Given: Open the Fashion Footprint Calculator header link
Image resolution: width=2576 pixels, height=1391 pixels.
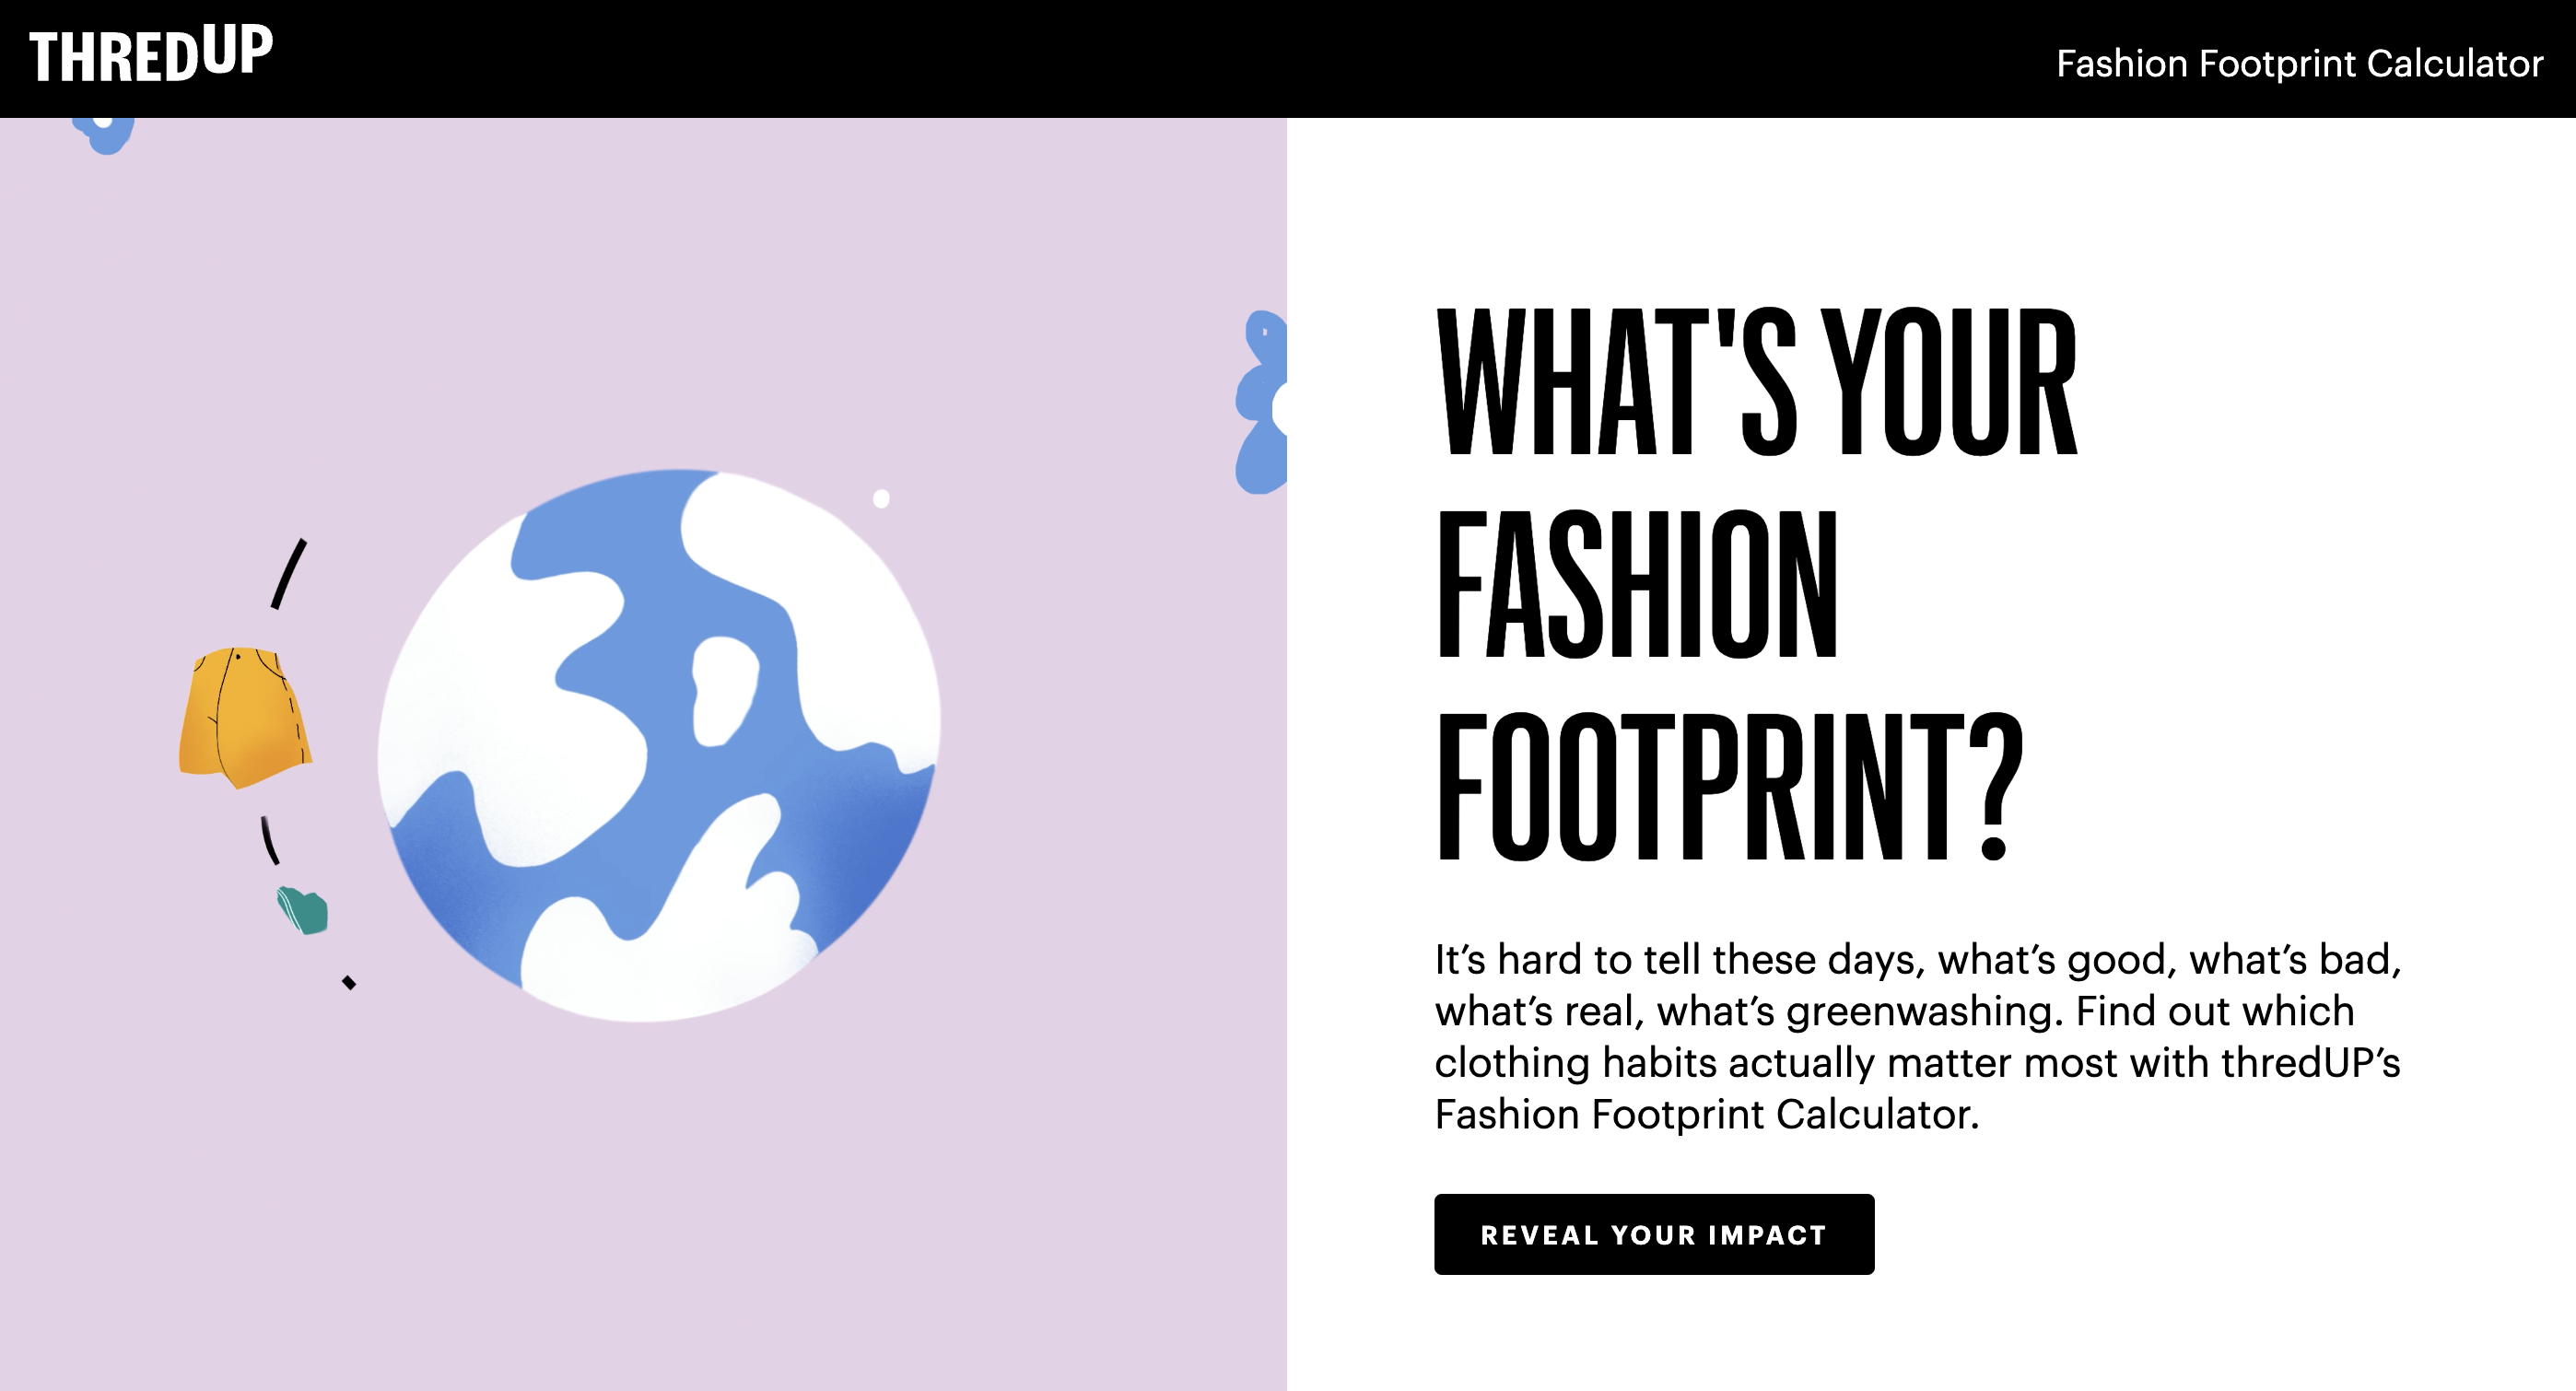Looking at the screenshot, I should pyautogui.click(x=2299, y=64).
